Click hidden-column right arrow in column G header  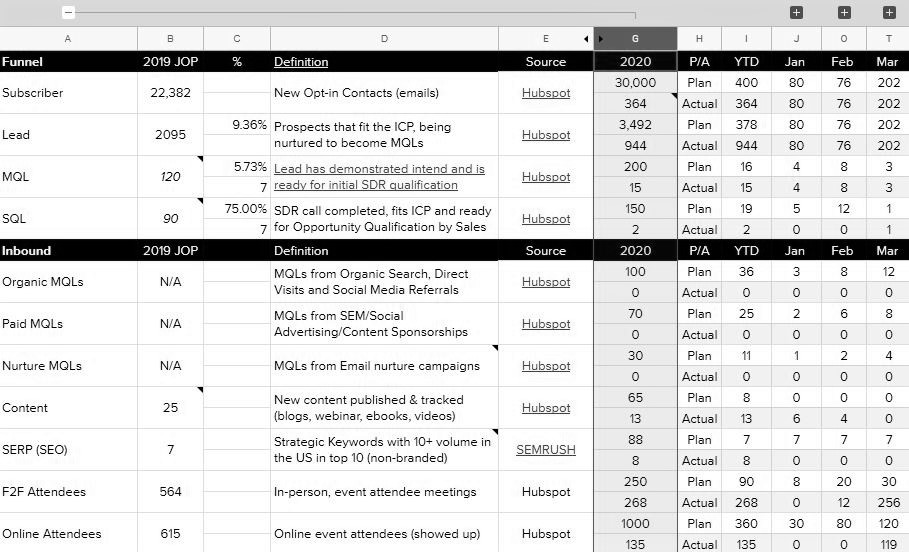pyautogui.click(x=601, y=39)
